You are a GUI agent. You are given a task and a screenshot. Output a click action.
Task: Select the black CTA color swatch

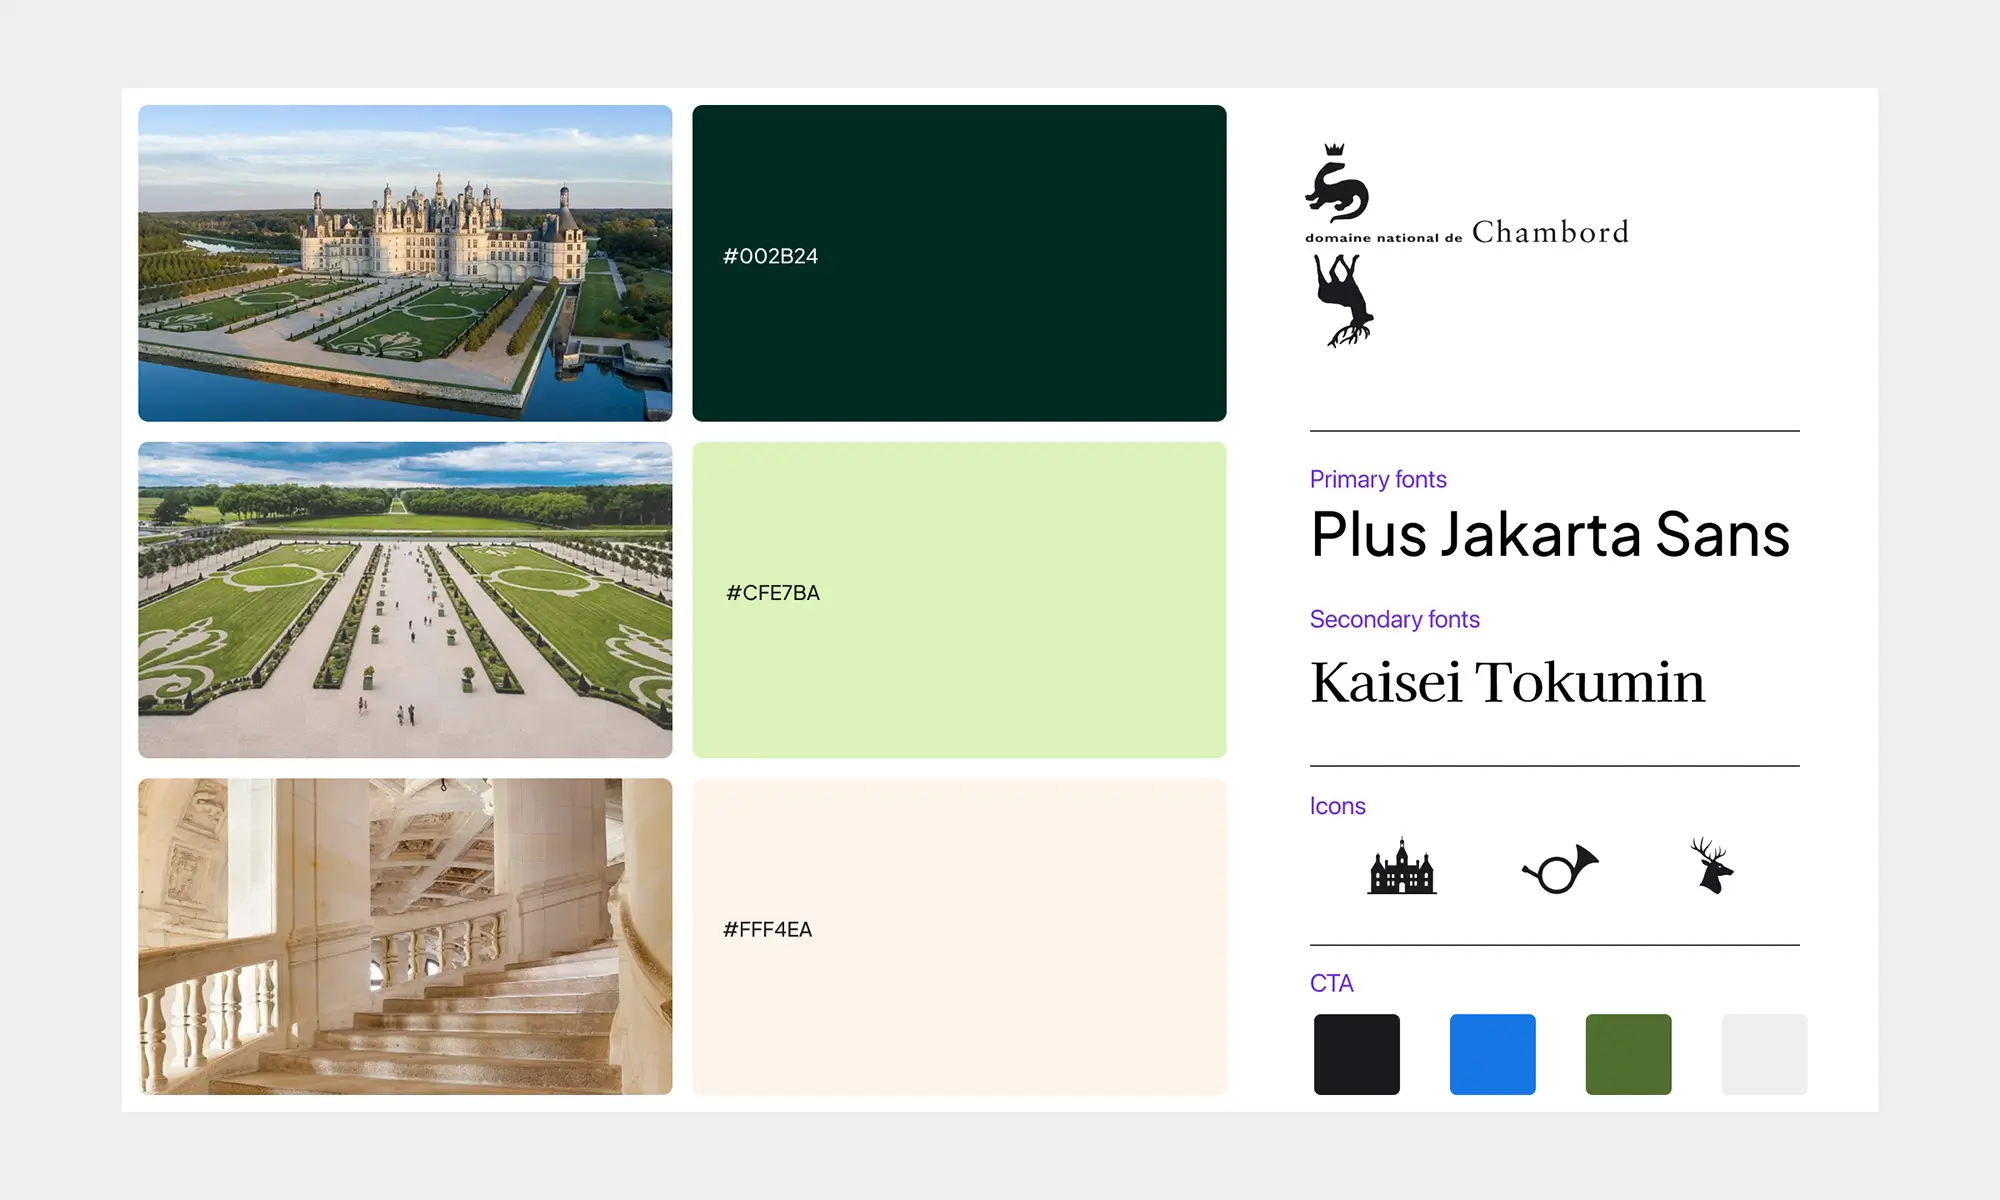[x=1356, y=1054]
